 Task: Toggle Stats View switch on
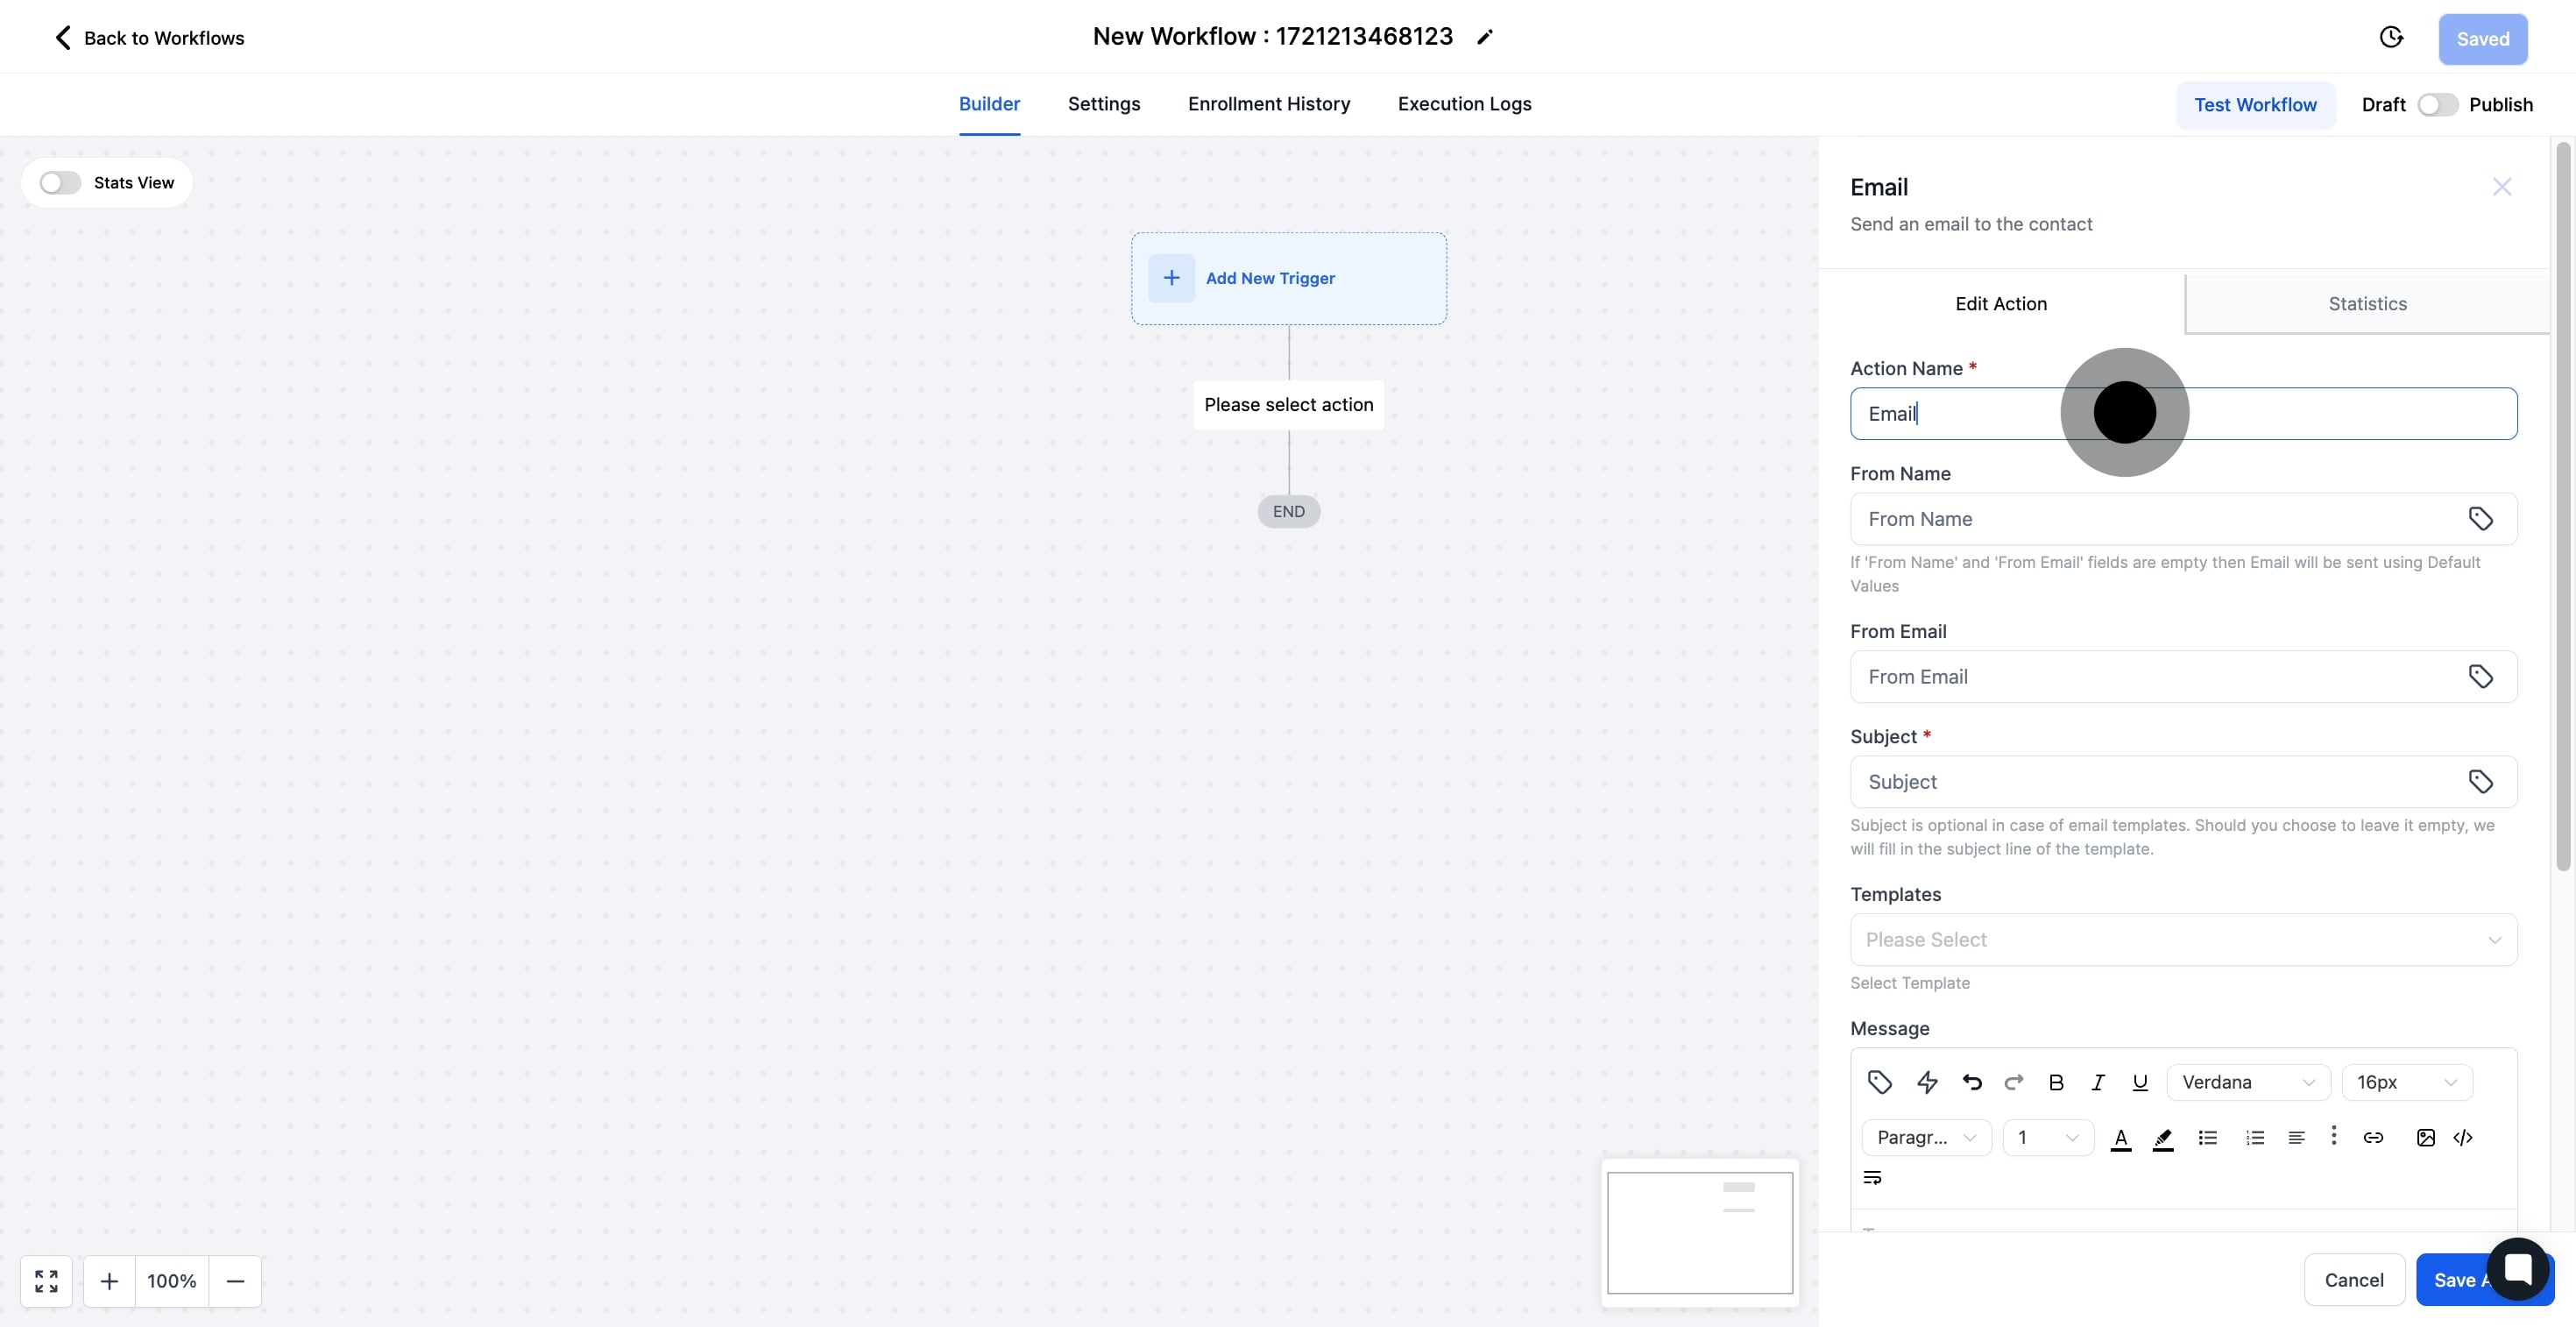pyautogui.click(x=60, y=183)
